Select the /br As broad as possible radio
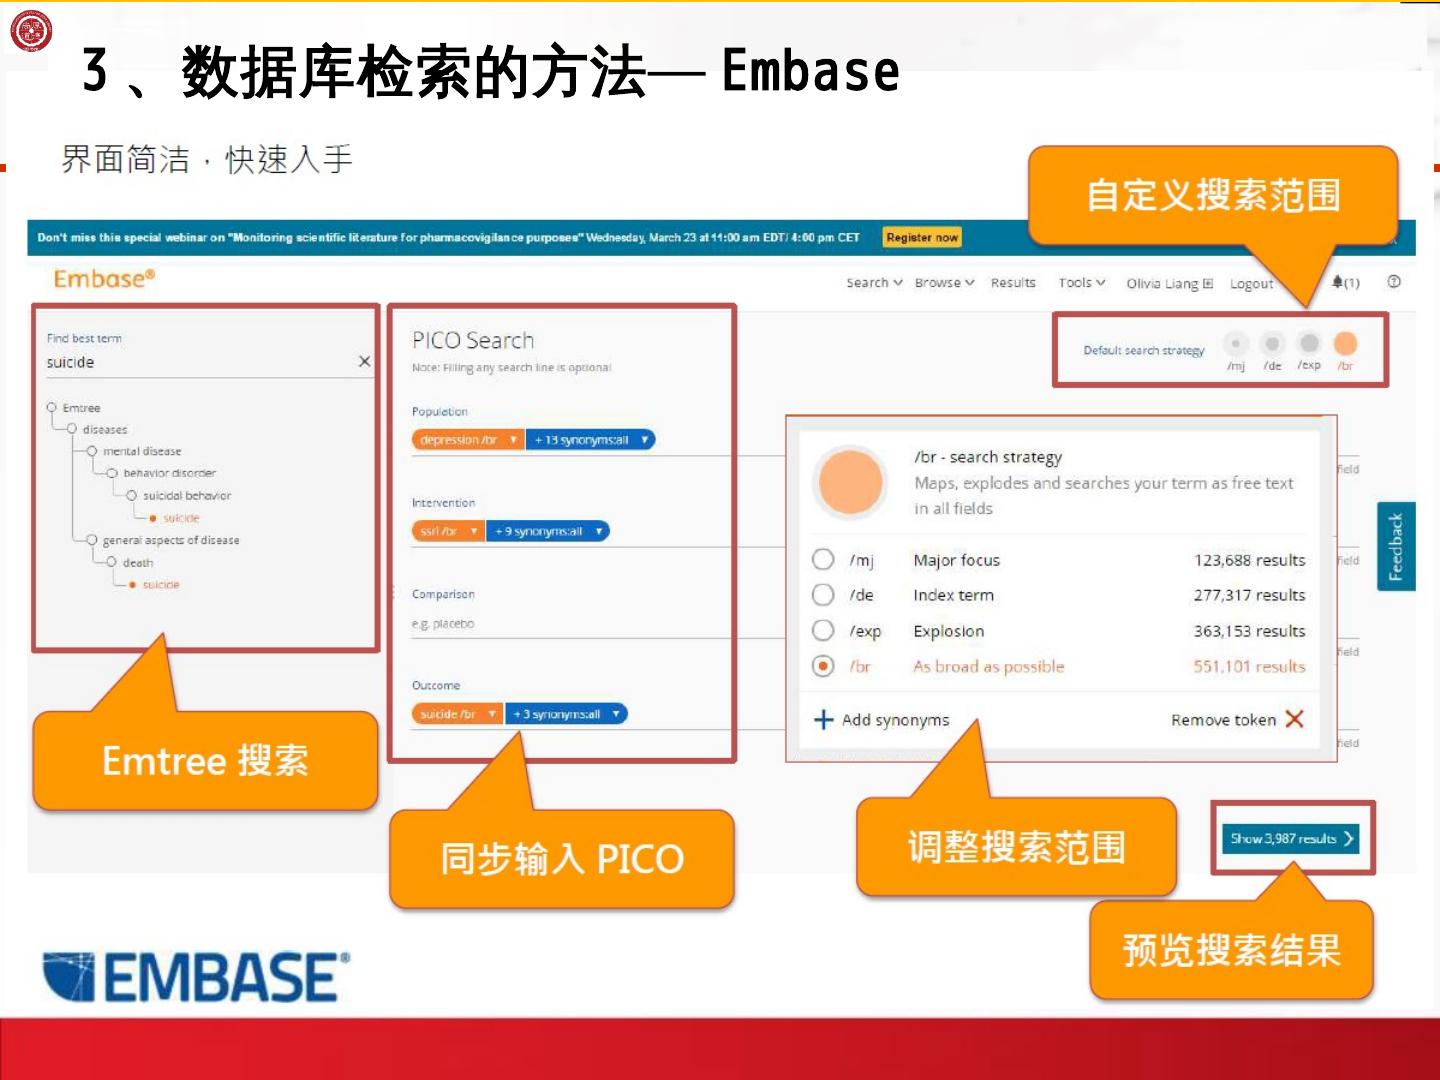 click(x=823, y=666)
